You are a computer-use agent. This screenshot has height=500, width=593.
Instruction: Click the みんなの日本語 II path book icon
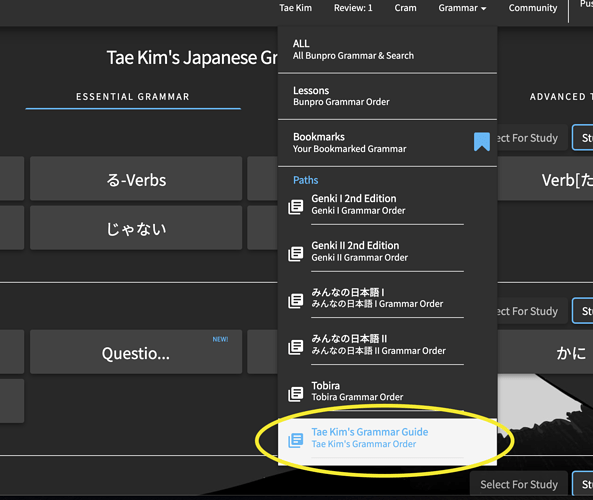coord(296,347)
